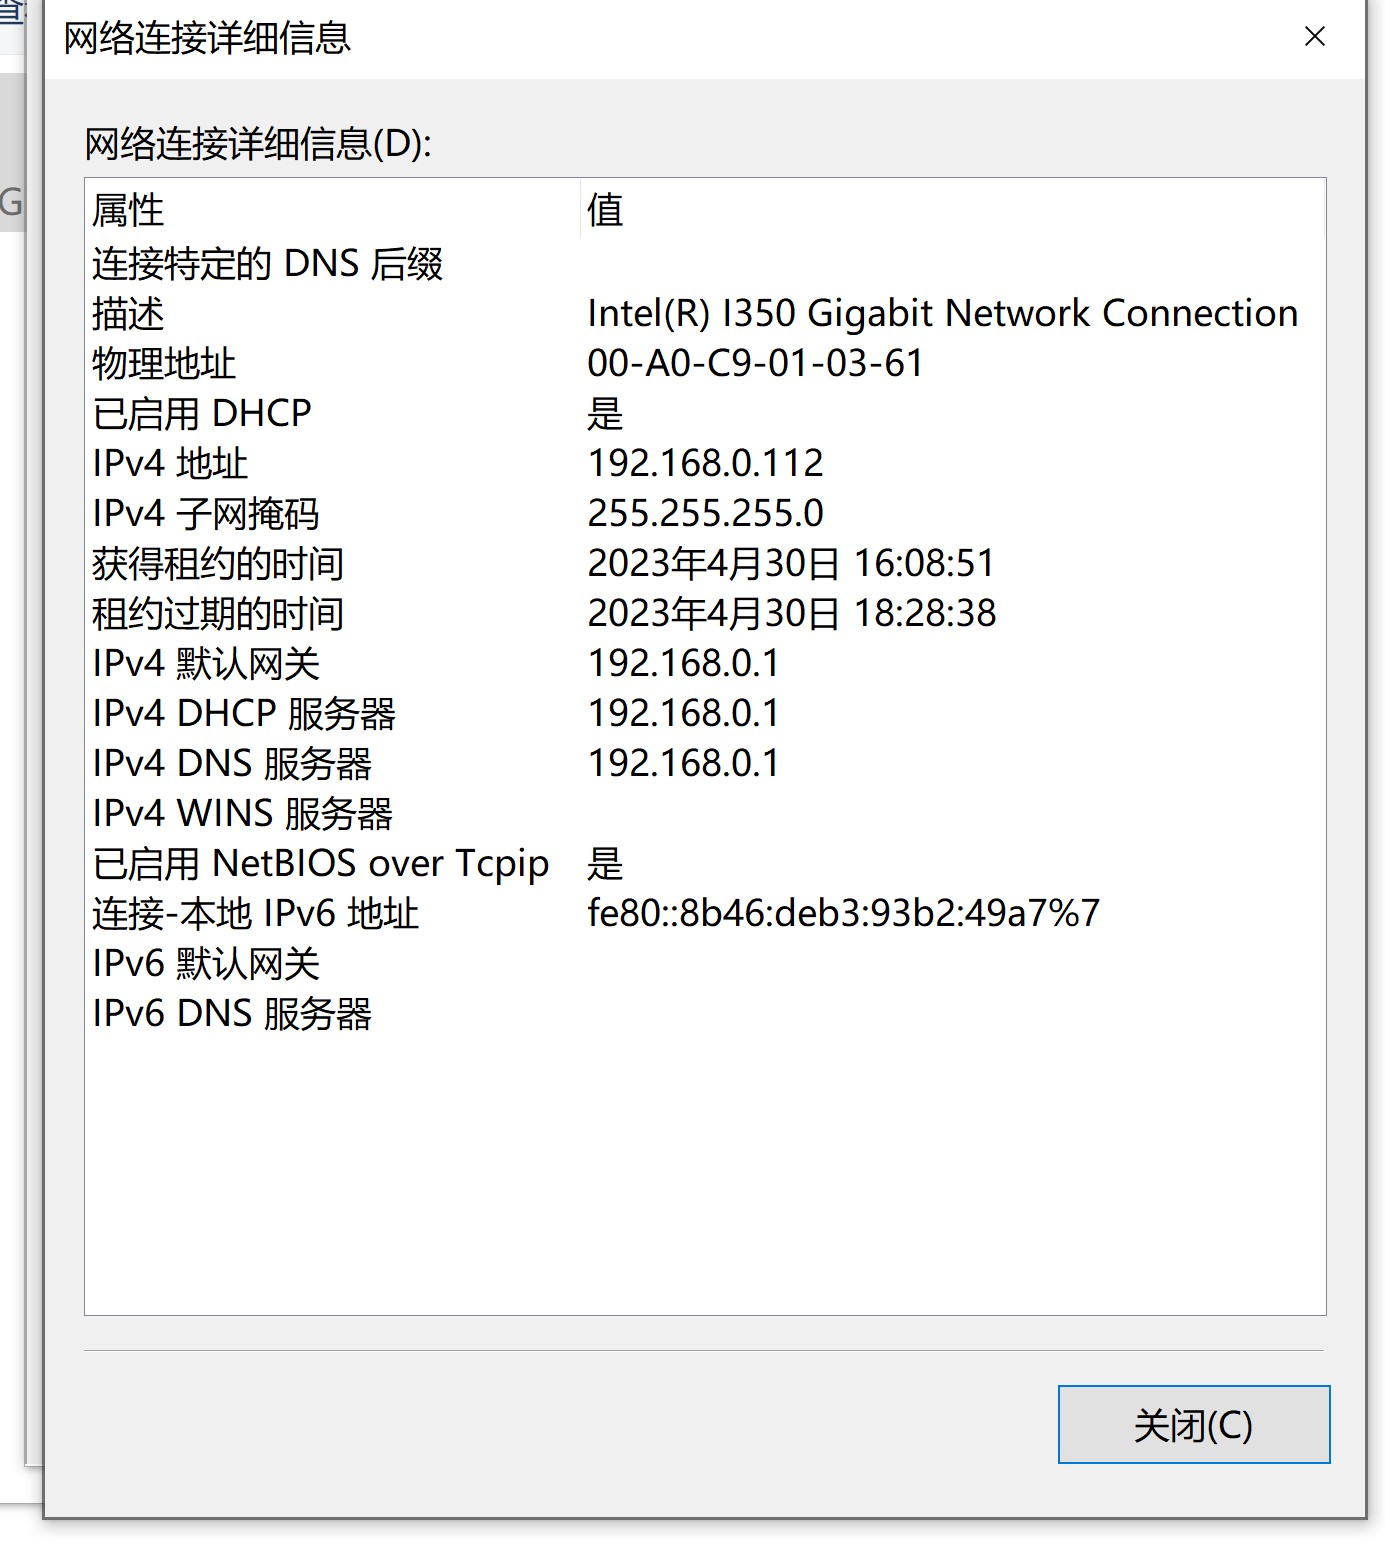Image resolution: width=1385 pixels, height=1556 pixels.
Task: Pick the IPv6 DNS 服务器 row
Action: pyautogui.click(x=232, y=1014)
